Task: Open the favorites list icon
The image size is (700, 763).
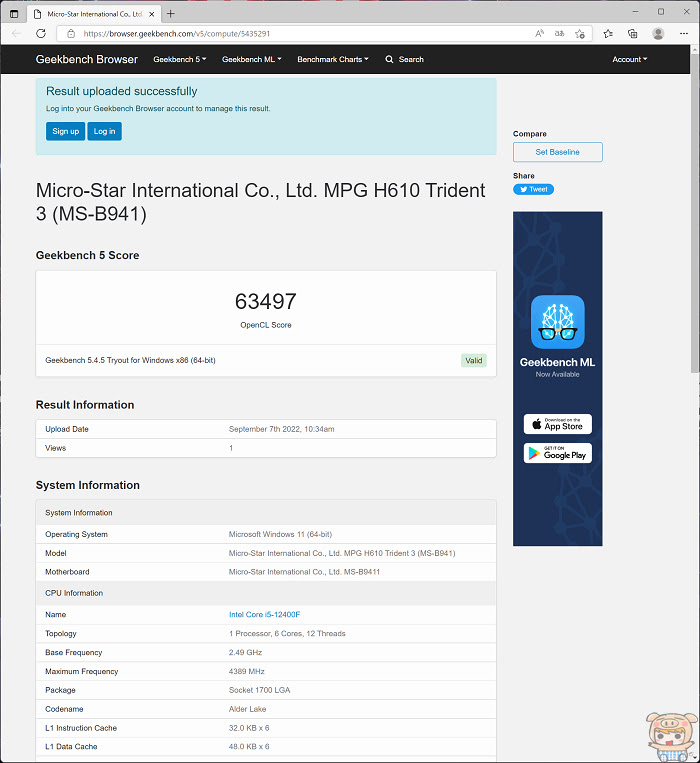Action: tap(608, 34)
